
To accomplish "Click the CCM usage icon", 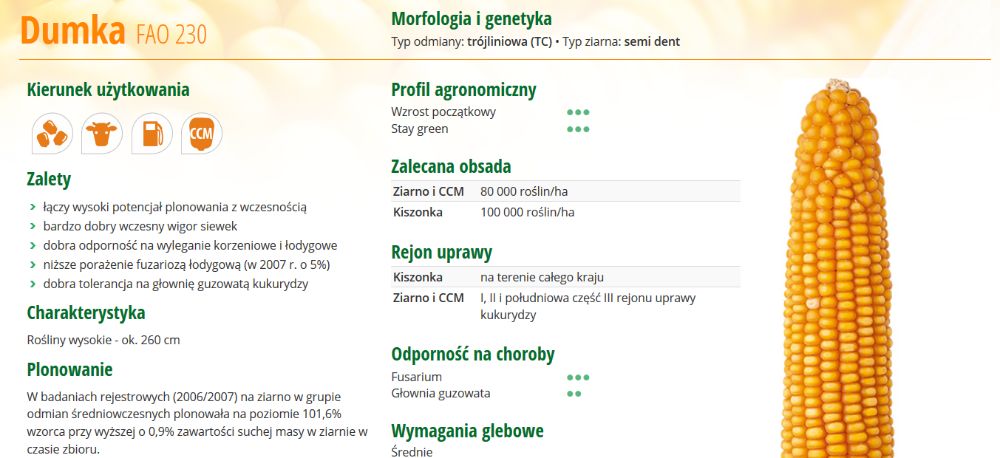I will pyautogui.click(x=202, y=134).
